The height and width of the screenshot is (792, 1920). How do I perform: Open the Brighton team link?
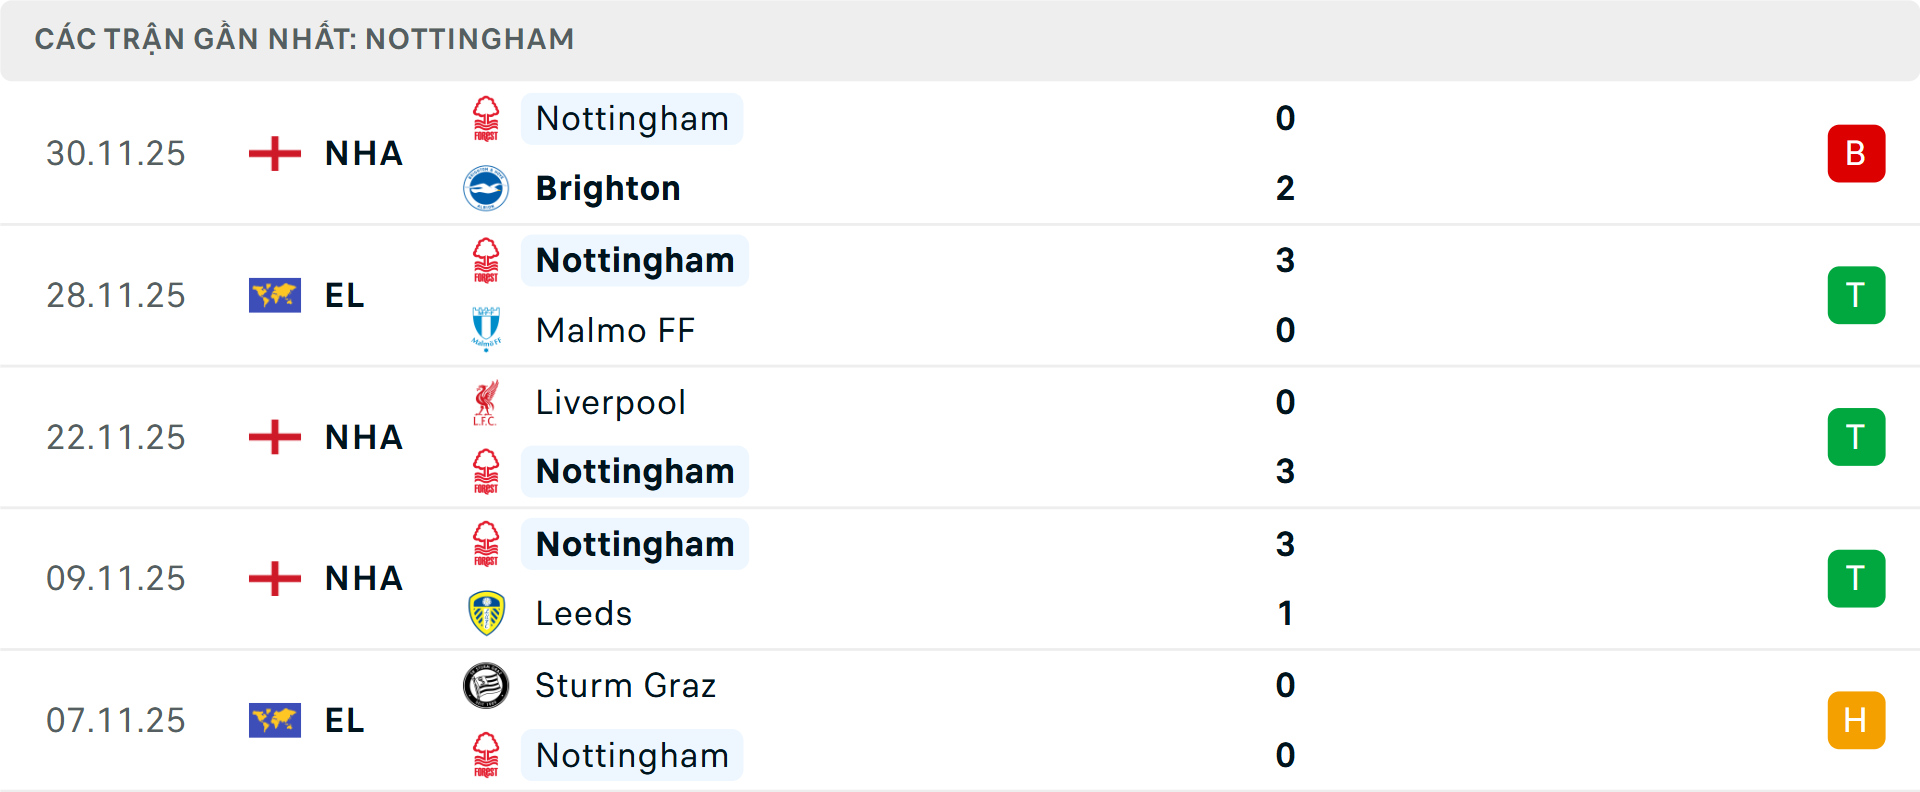(608, 189)
